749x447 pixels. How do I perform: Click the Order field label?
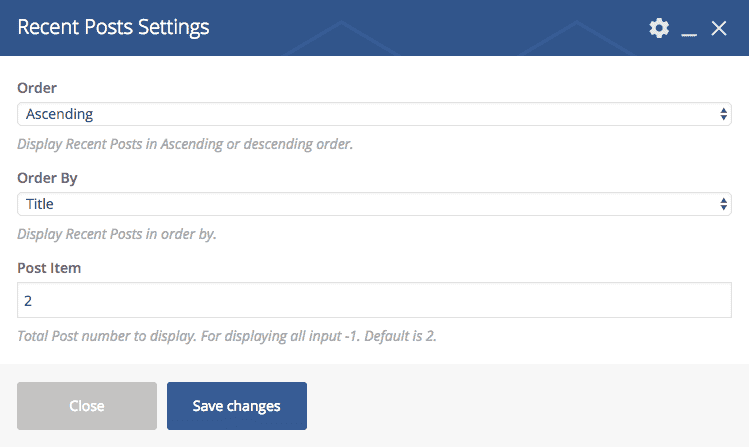pyautogui.click(x=37, y=88)
